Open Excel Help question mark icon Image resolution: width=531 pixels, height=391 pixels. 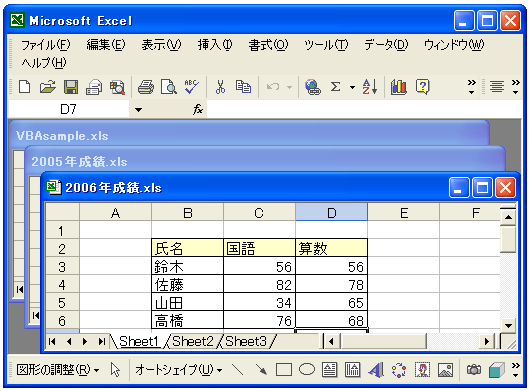423,87
